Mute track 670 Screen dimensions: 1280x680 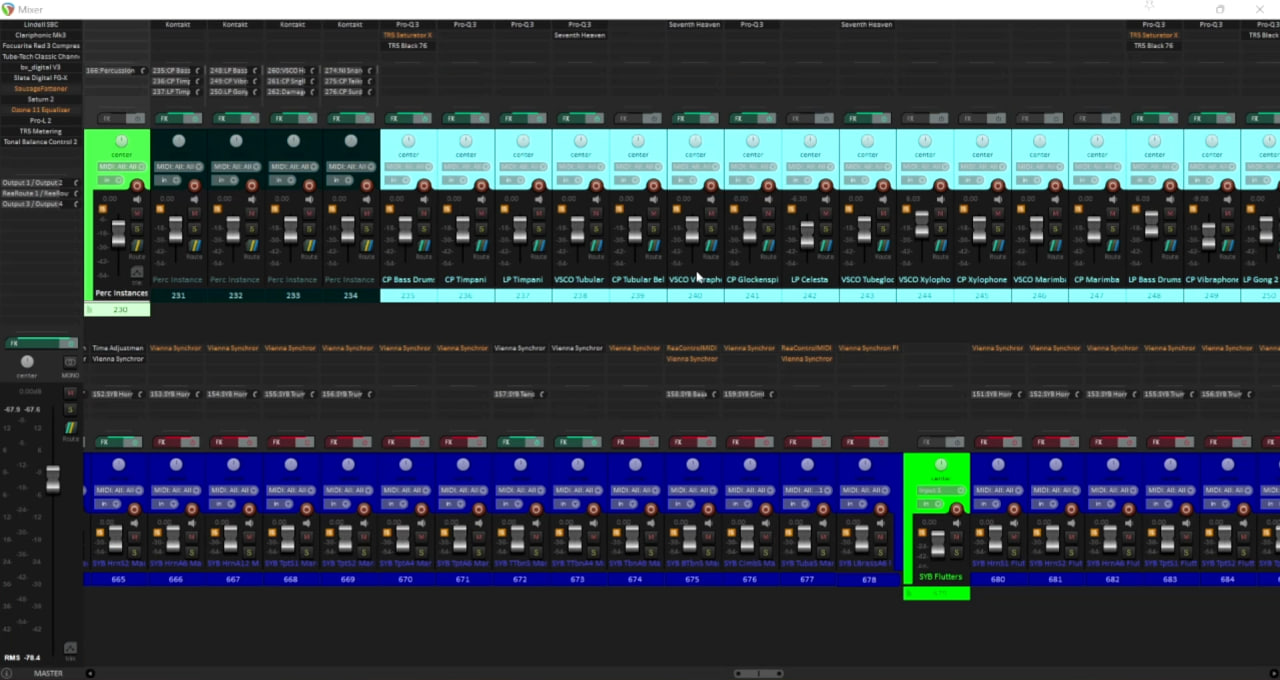pyautogui.click(x=422, y=537)
